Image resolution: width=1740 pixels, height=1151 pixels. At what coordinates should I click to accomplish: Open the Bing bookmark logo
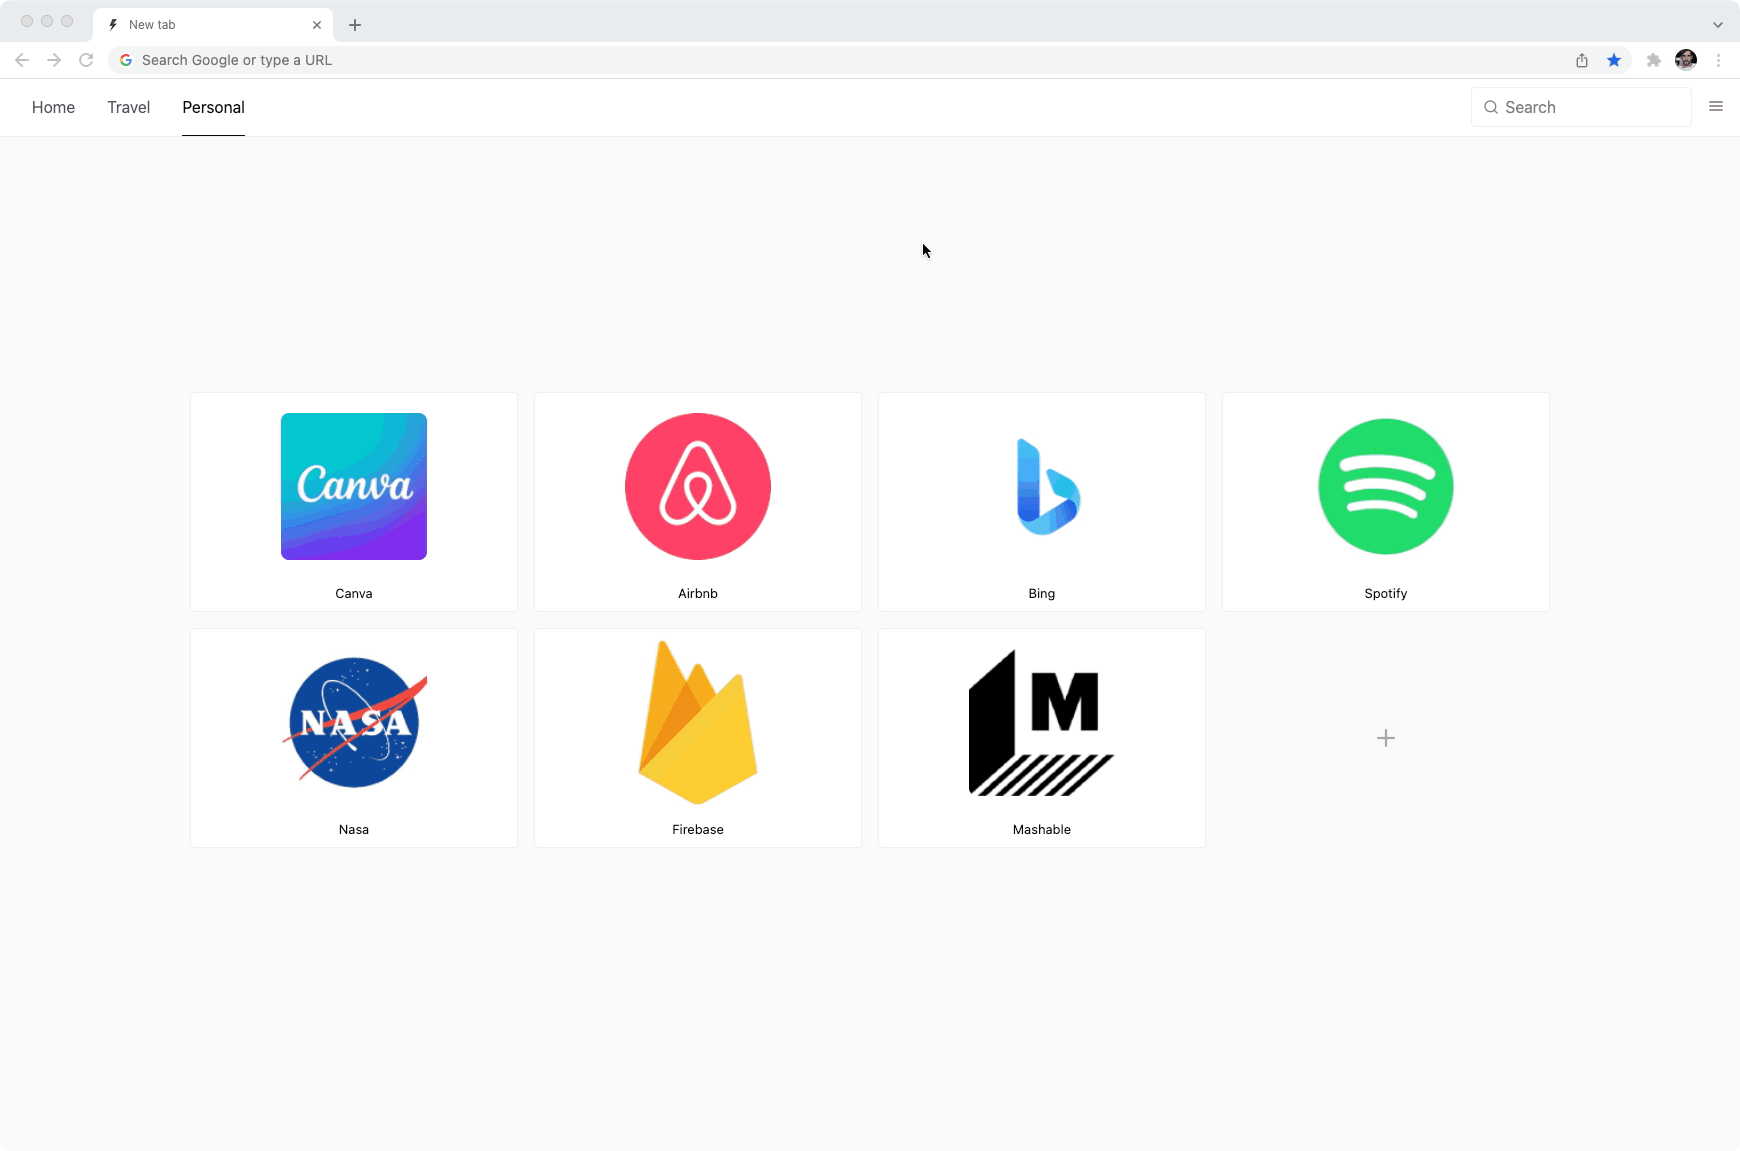(1048, 486)
